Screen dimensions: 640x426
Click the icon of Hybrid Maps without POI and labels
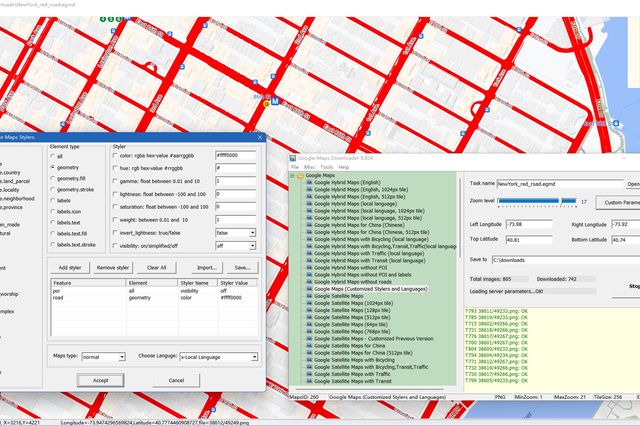(309, 275)
